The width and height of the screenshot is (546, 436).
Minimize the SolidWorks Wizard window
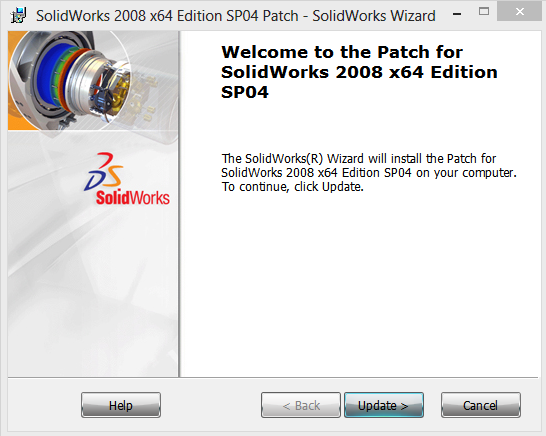pyautogui.click(x=457, y=14)
